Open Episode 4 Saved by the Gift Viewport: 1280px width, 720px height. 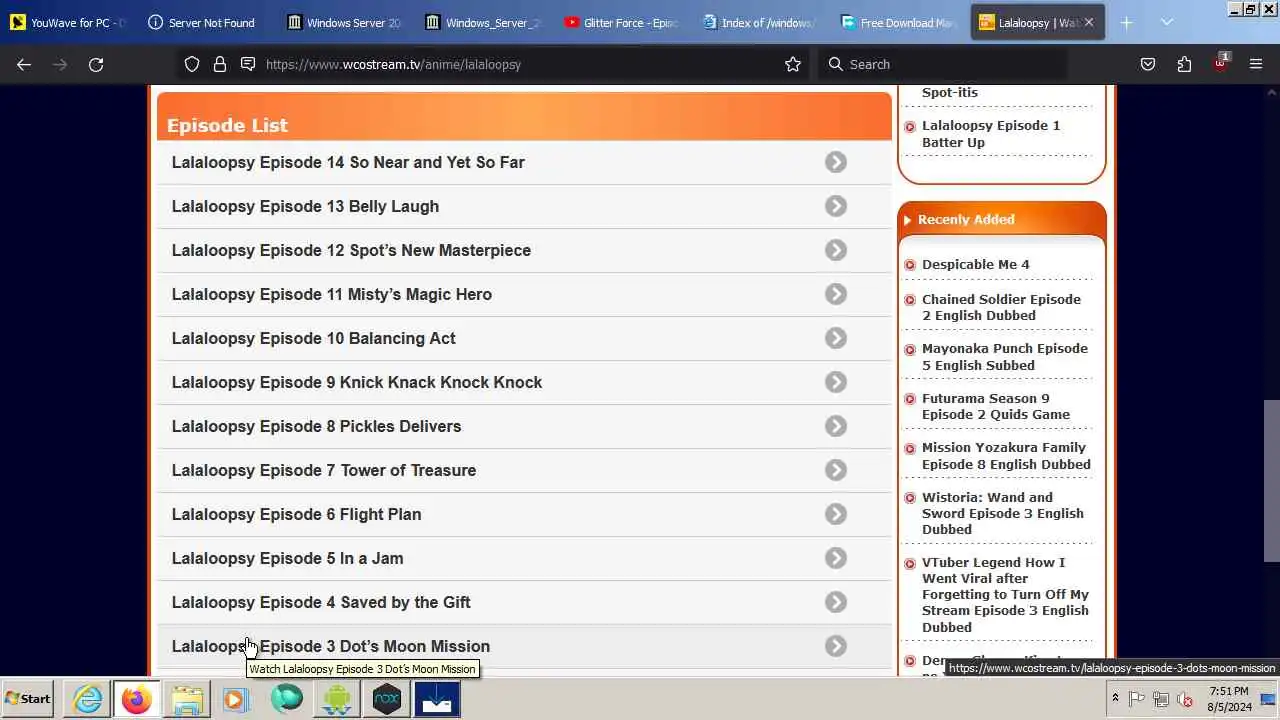pos(321,602)
